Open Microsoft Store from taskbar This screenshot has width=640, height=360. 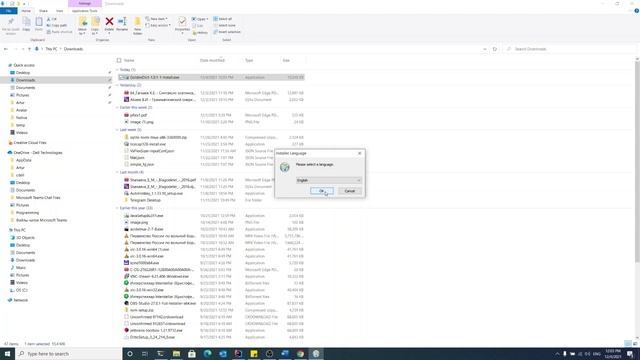click(x=192, y=354)
